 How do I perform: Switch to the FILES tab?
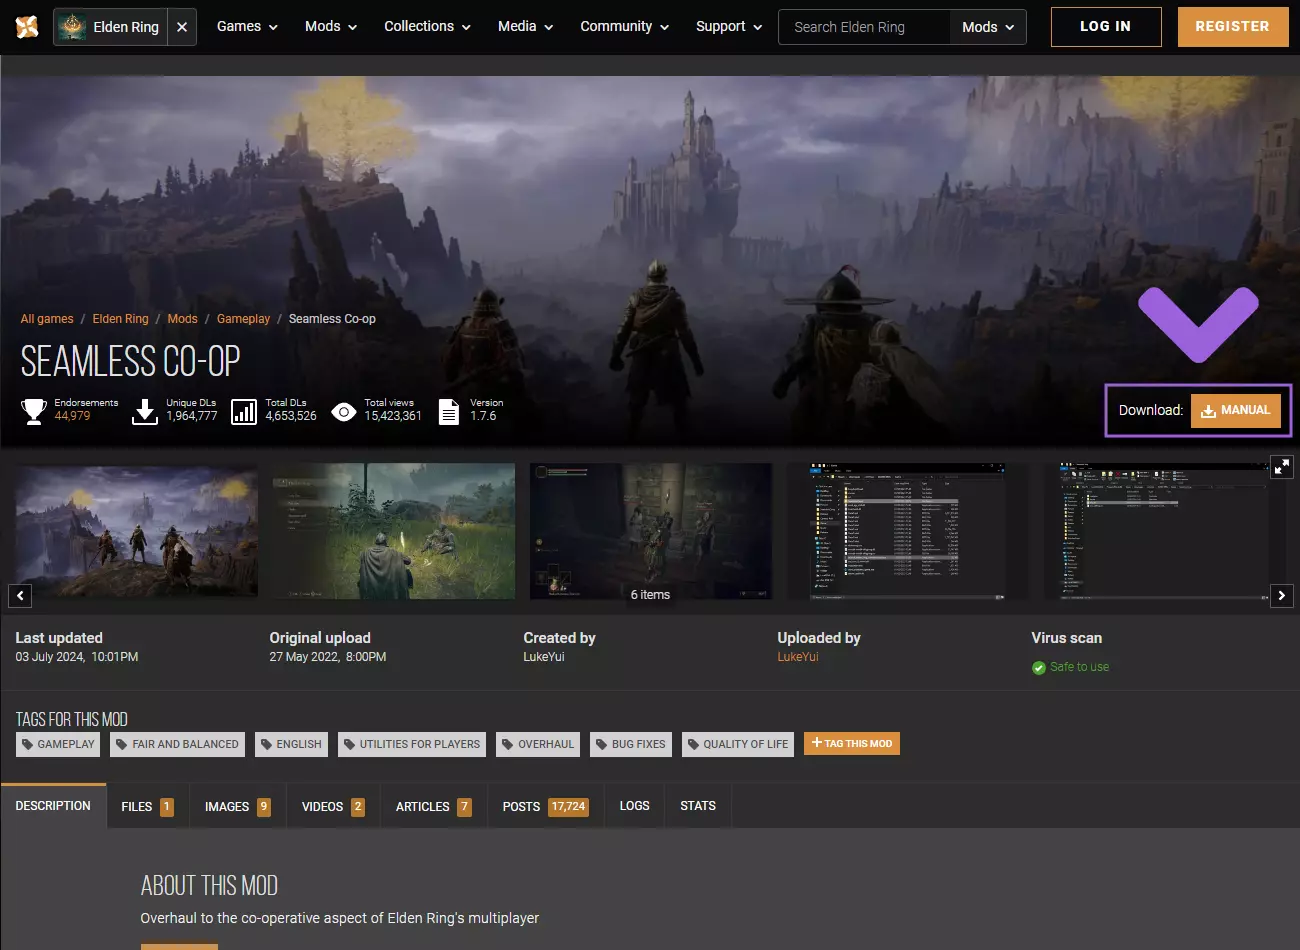coord(147,806)
